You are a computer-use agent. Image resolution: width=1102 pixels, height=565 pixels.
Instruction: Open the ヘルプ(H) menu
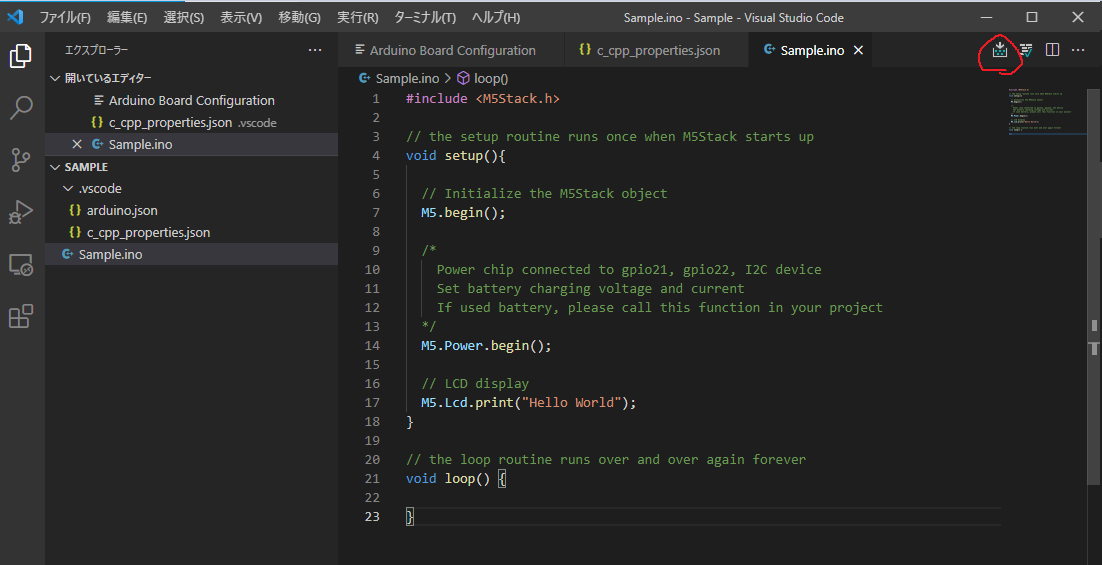pos(496,18)
